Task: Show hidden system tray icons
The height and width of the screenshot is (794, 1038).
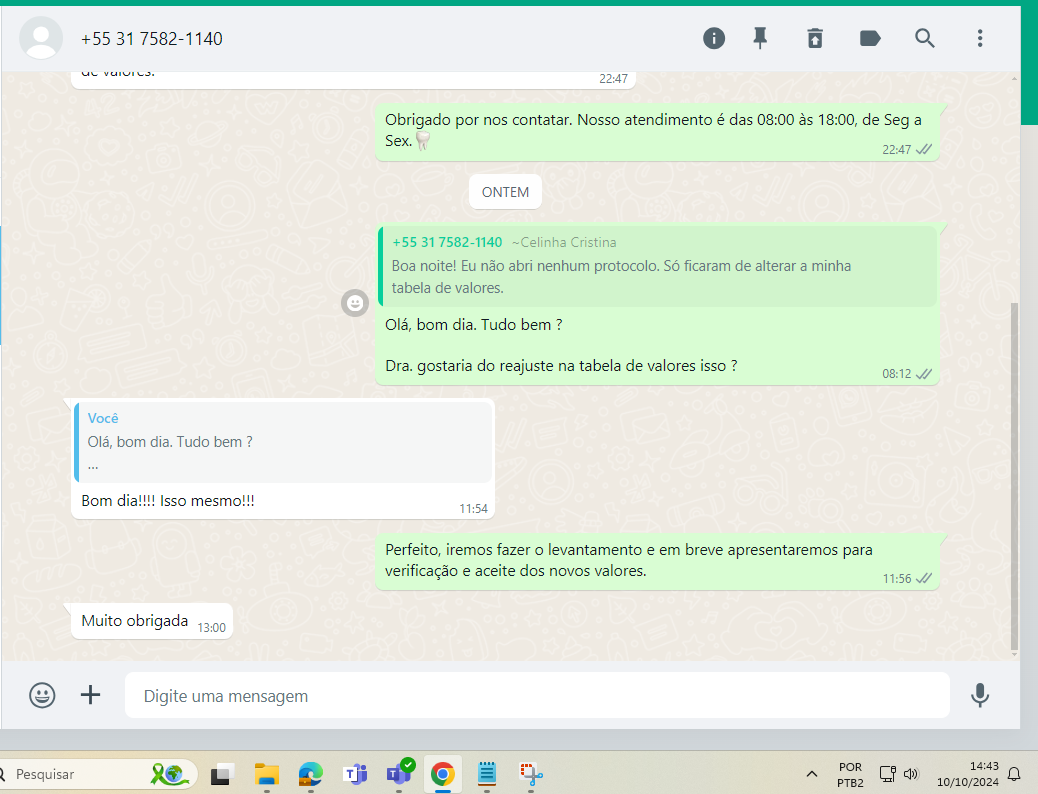Action: (x=811, y=774)
